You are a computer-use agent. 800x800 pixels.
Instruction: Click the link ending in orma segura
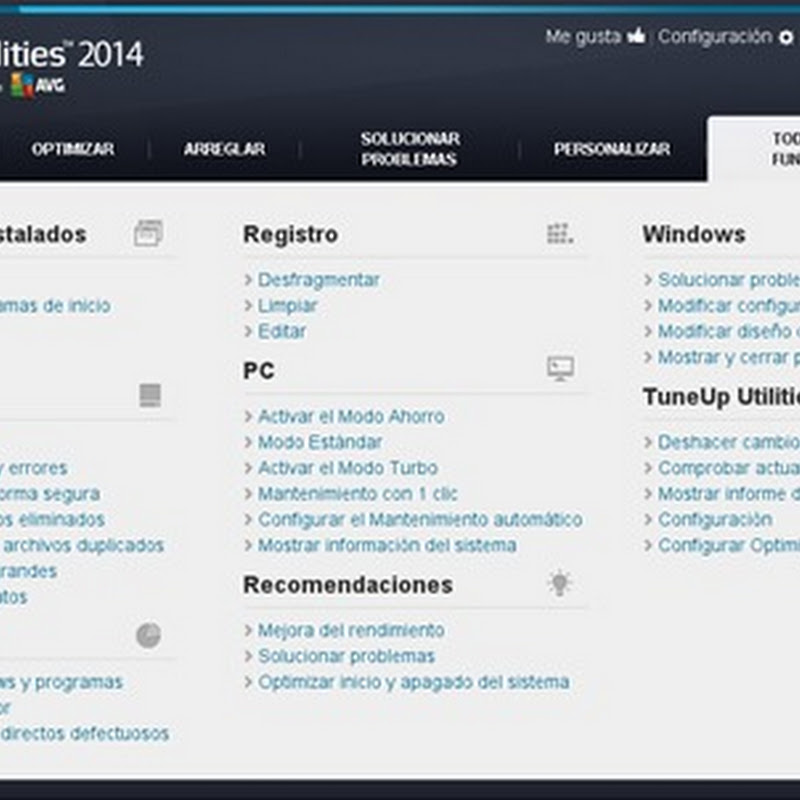(x=50, y=494)
